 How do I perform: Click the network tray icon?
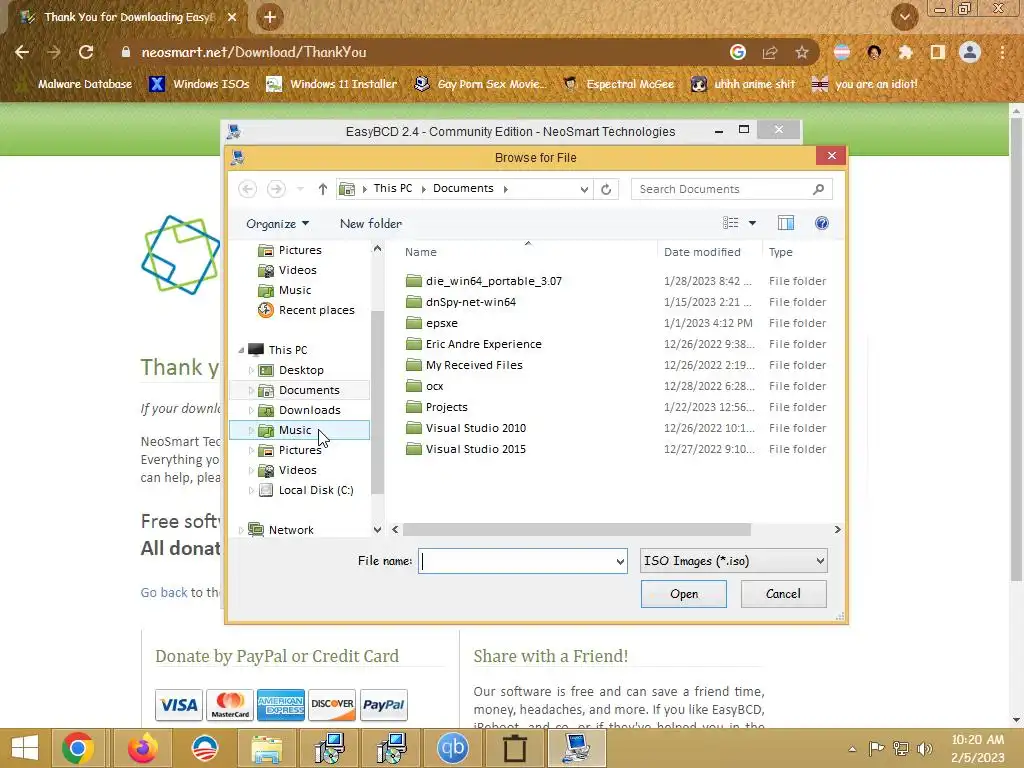click(x=901, y=748)
